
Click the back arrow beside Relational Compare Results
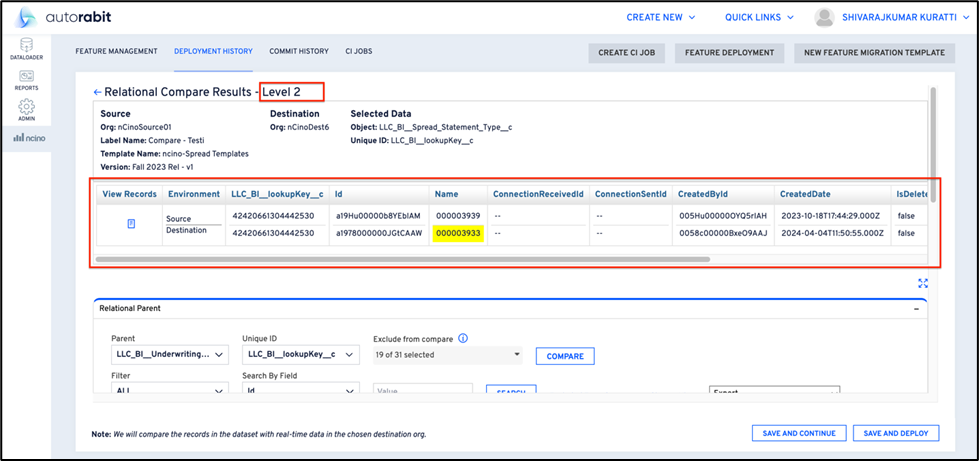click(x=97, y=92)
